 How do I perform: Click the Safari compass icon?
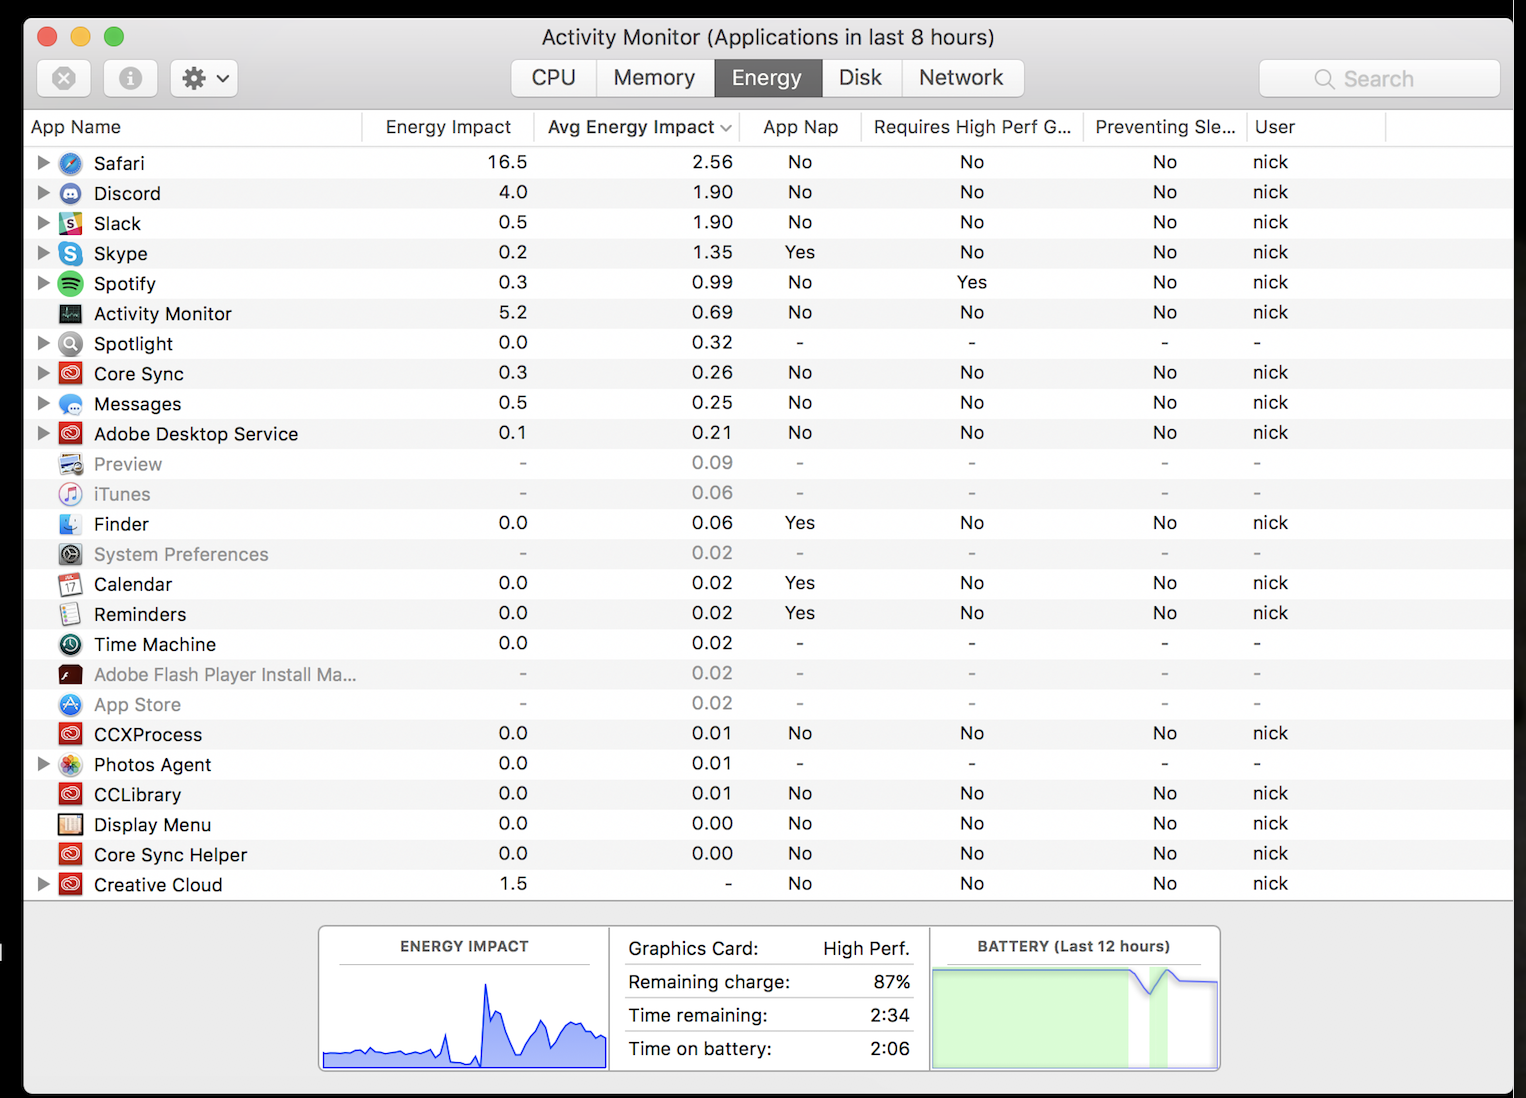70,163
